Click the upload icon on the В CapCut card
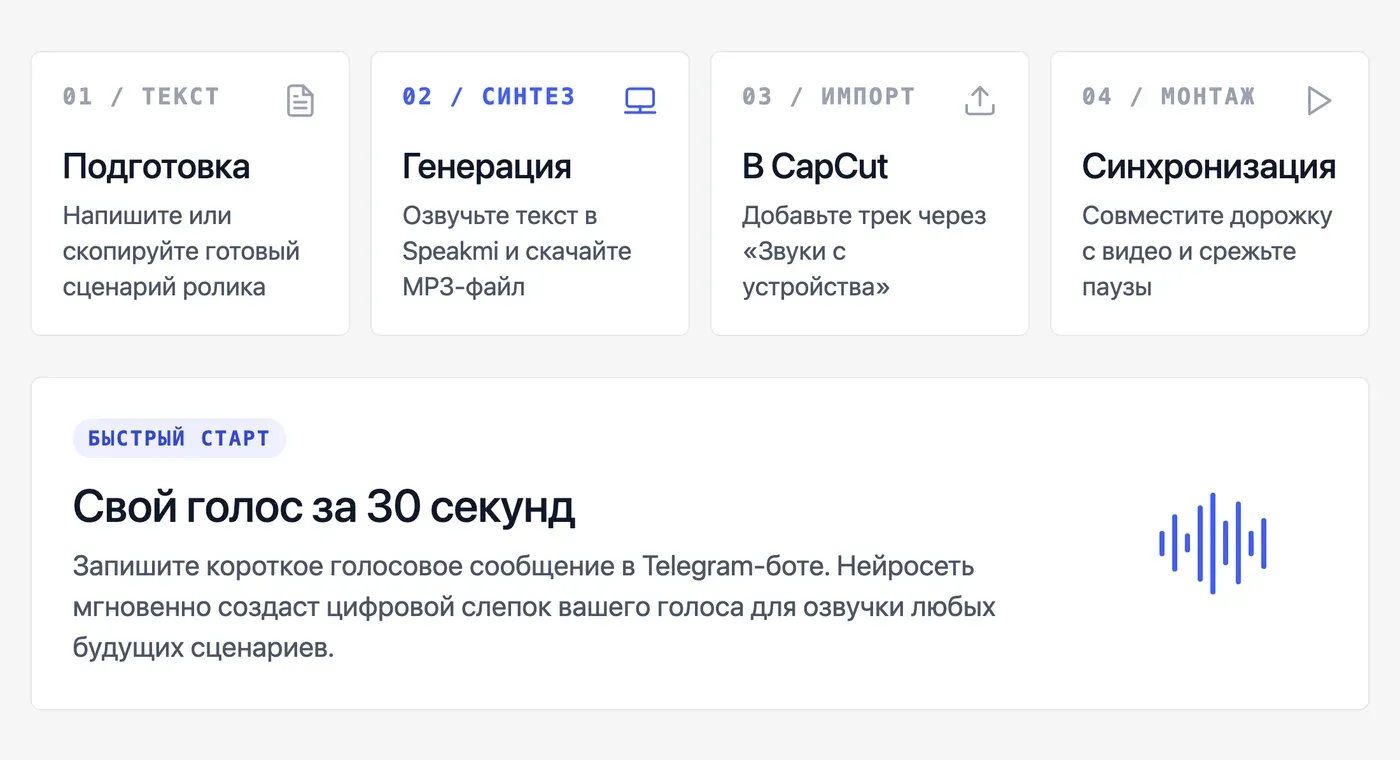The width and height of the screenshot is (1400, 760). pos(980,100)
